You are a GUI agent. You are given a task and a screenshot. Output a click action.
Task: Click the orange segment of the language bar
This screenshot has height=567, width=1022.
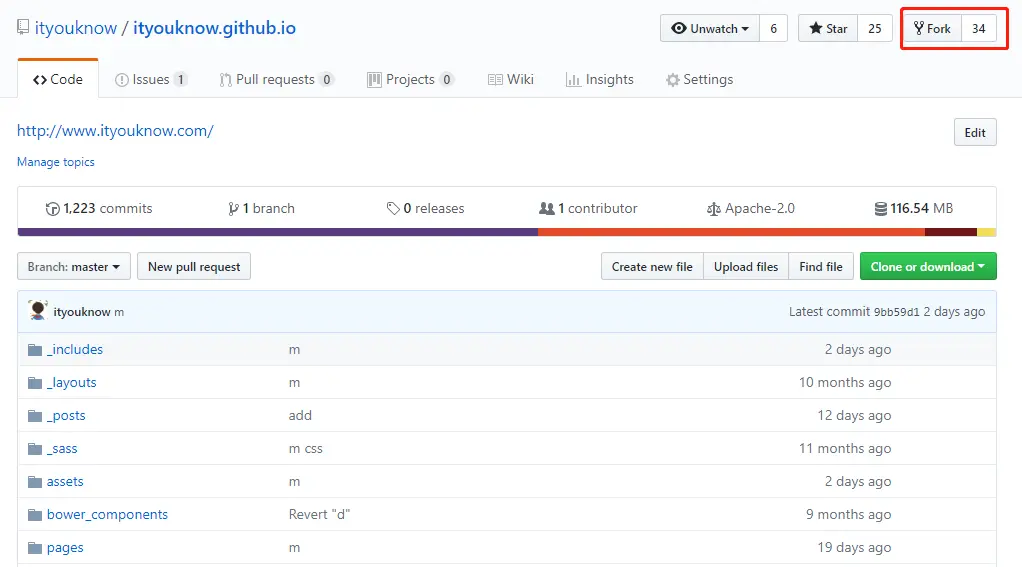[731, 232]
